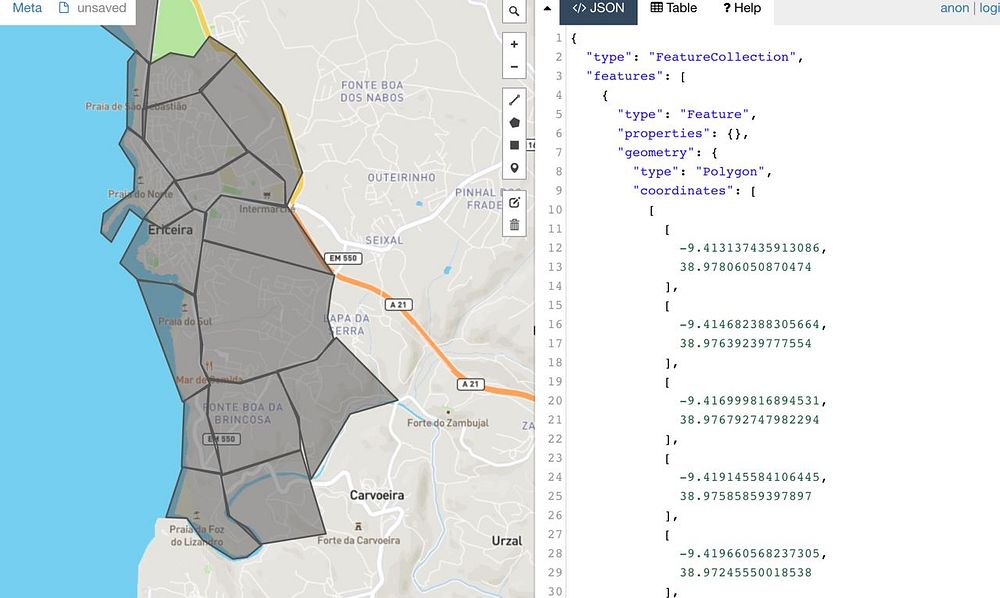Image resolution: width=1000 pixels, height=598 pixels.
Task: Click the SEIXAL map label
Action: click(384, 240)
